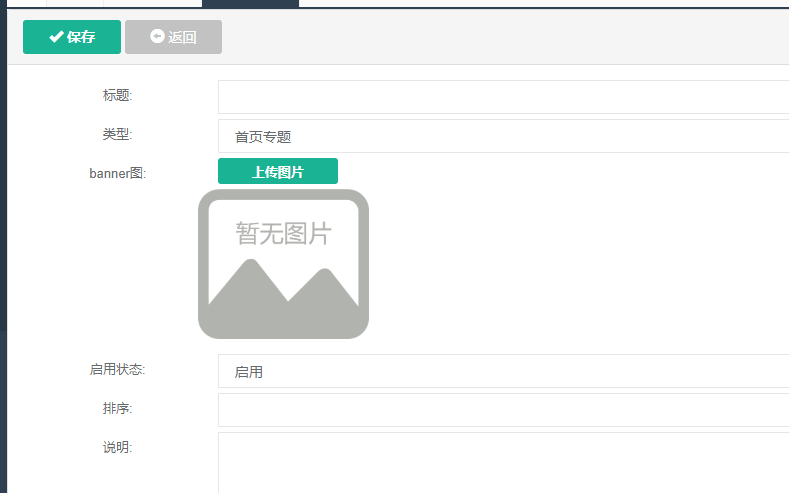The image size is (789, 493).
Task: Click the 标题 field label
Action: (117, 95)
